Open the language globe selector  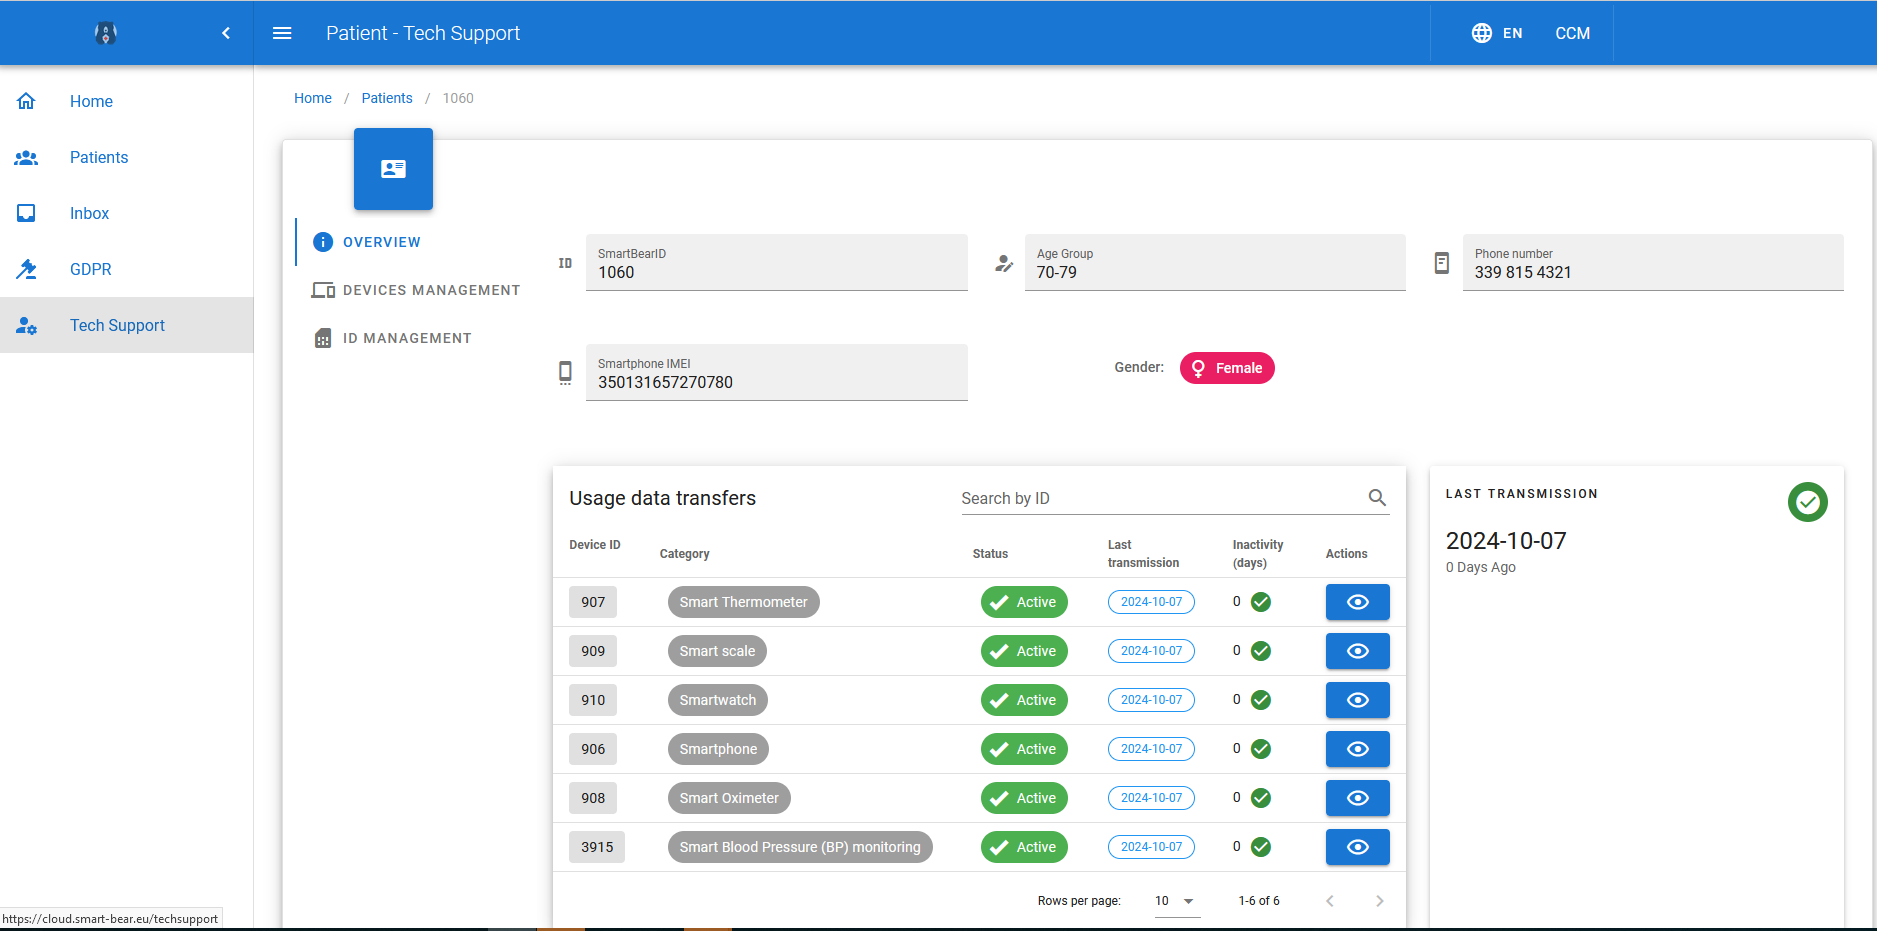(x=1482, y=33)
